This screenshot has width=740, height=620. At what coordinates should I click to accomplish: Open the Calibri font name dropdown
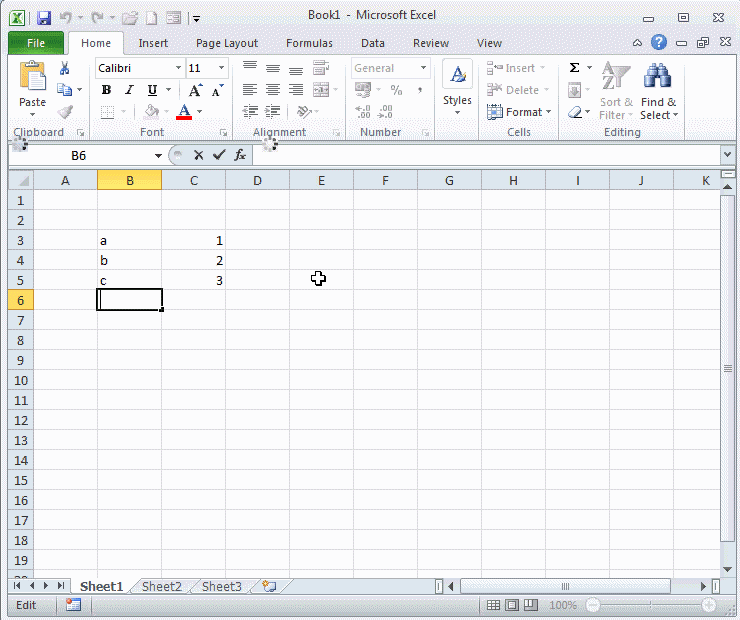(178, 68)
